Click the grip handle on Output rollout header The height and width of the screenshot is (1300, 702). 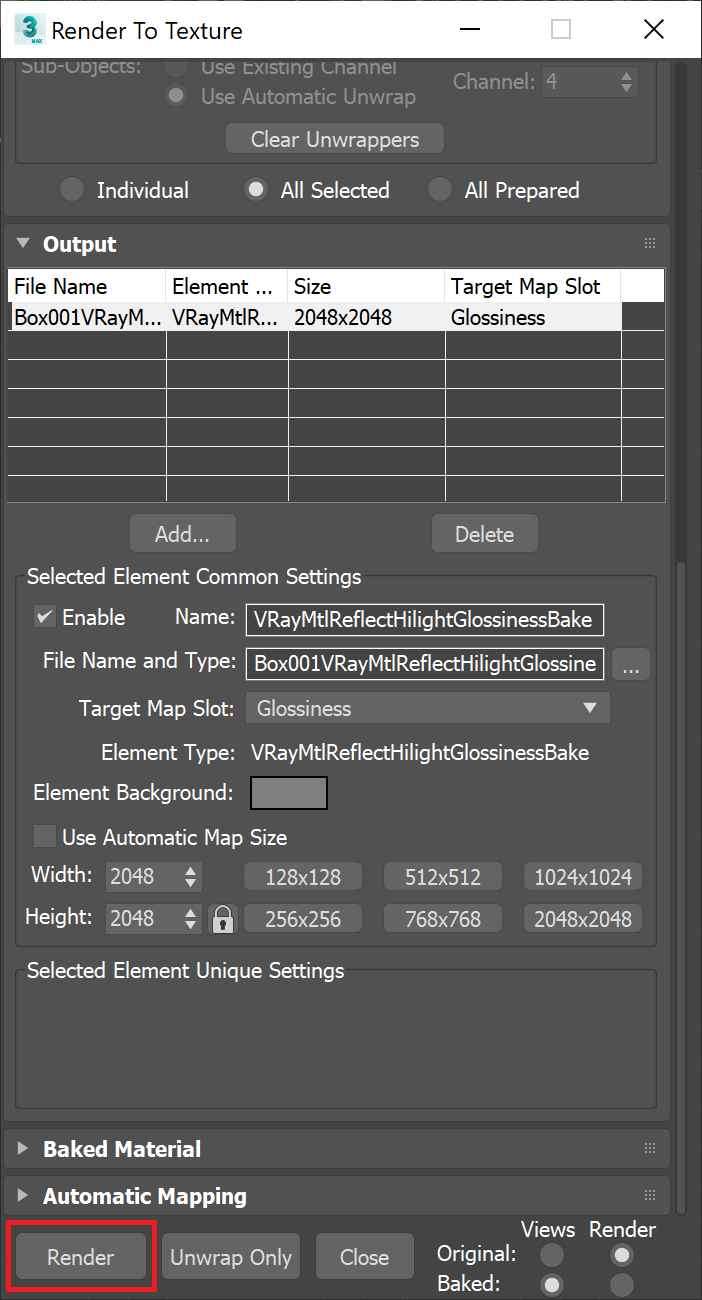click(650, 243)
